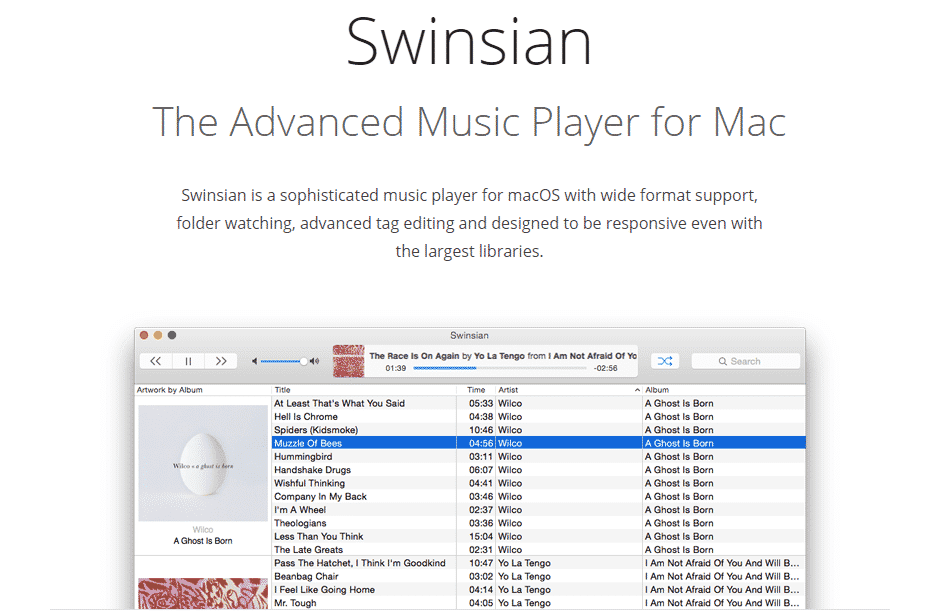Select track Less Than You Think
Viewport: 938px width, 611px height.
point(538,536)
